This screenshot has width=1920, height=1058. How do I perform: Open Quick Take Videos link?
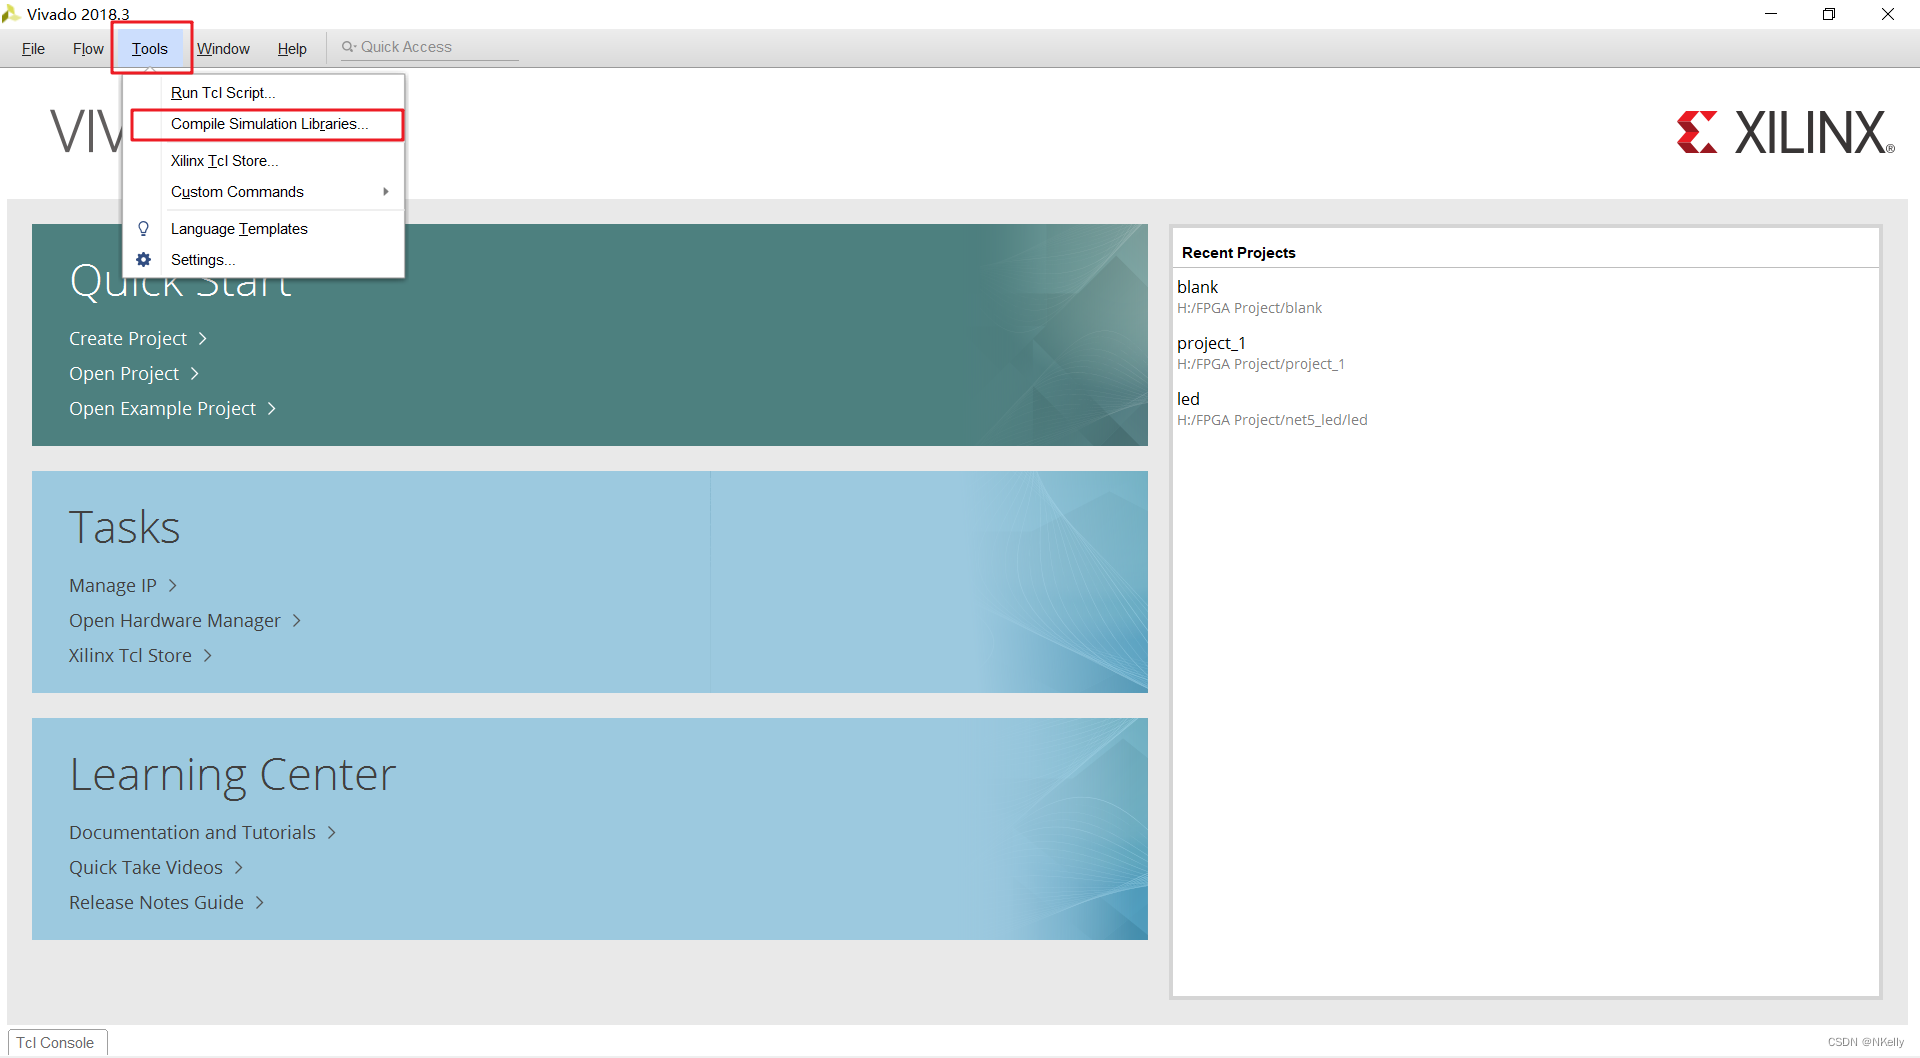click(x=146, y=868)
